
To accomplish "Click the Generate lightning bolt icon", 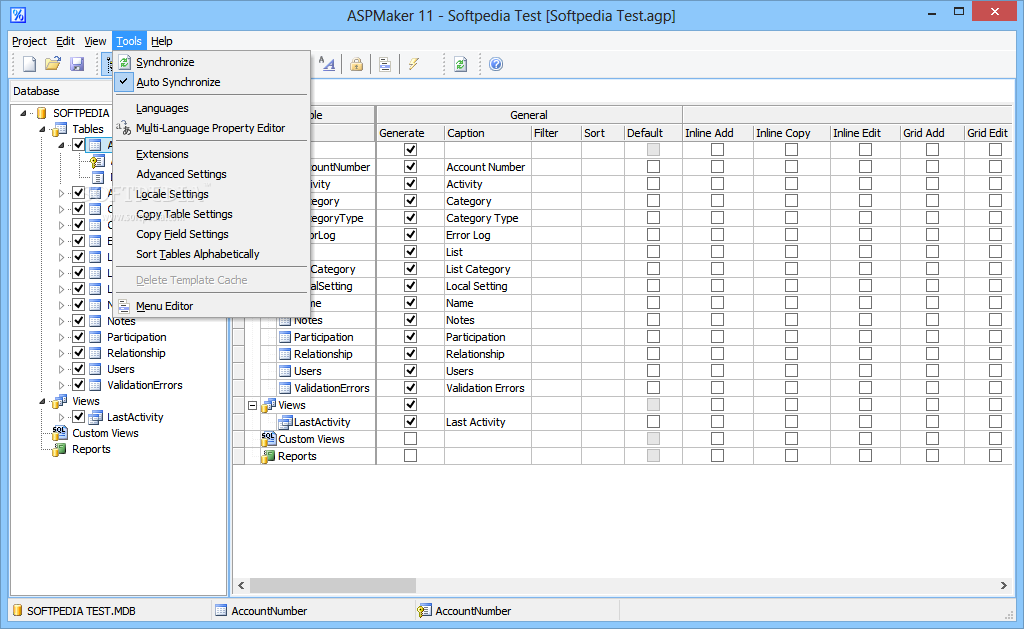I will (x=413, y=64).
